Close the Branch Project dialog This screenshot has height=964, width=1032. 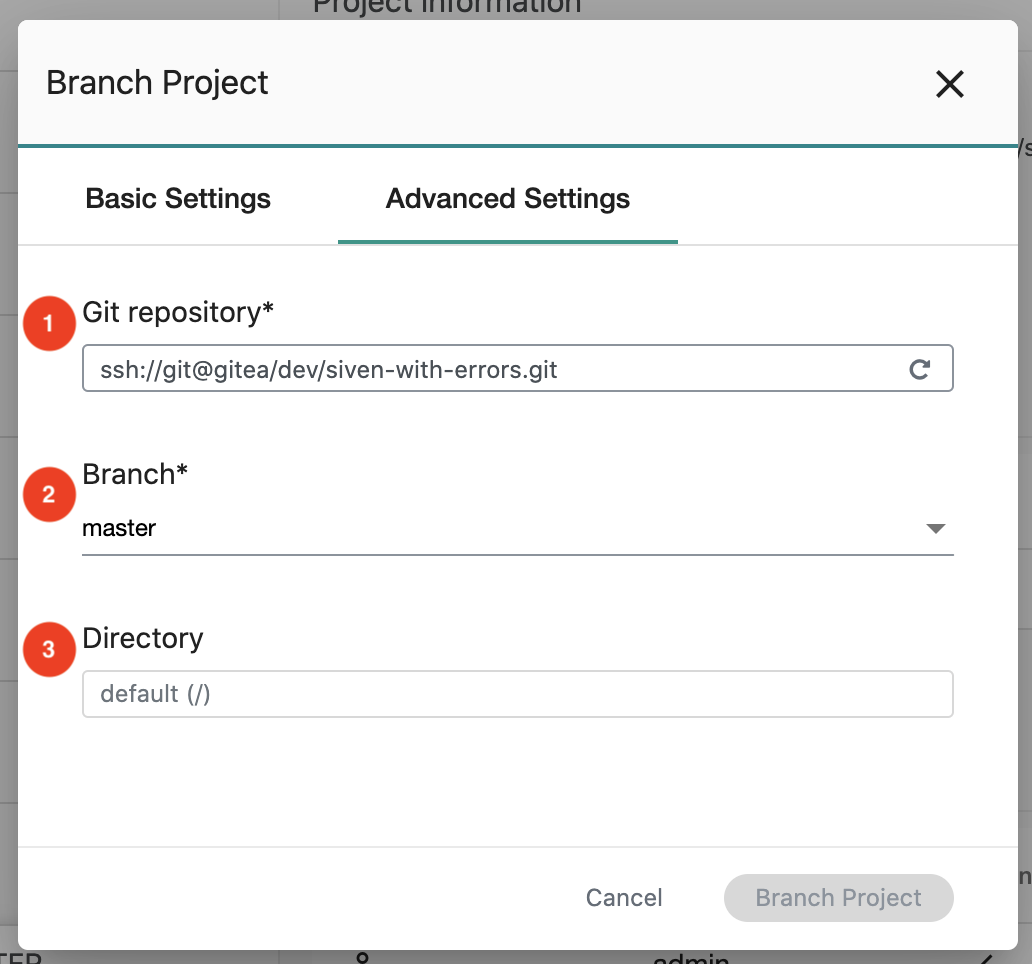click(x=949, y=84)
